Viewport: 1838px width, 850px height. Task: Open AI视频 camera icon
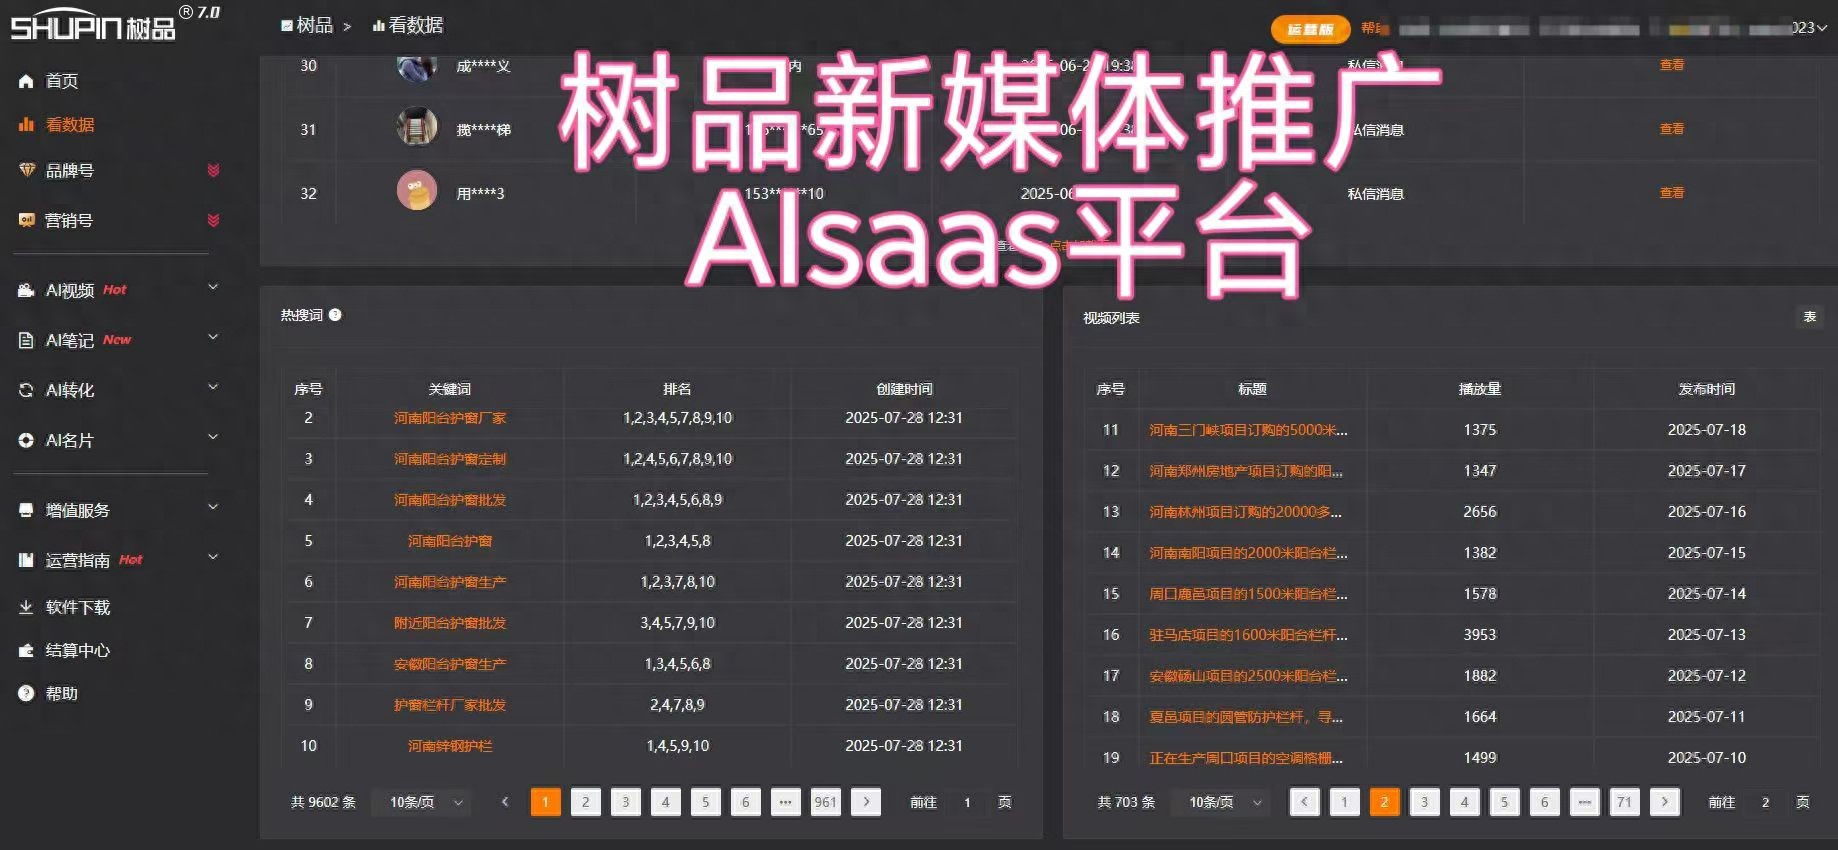click(x=26, y=290)
